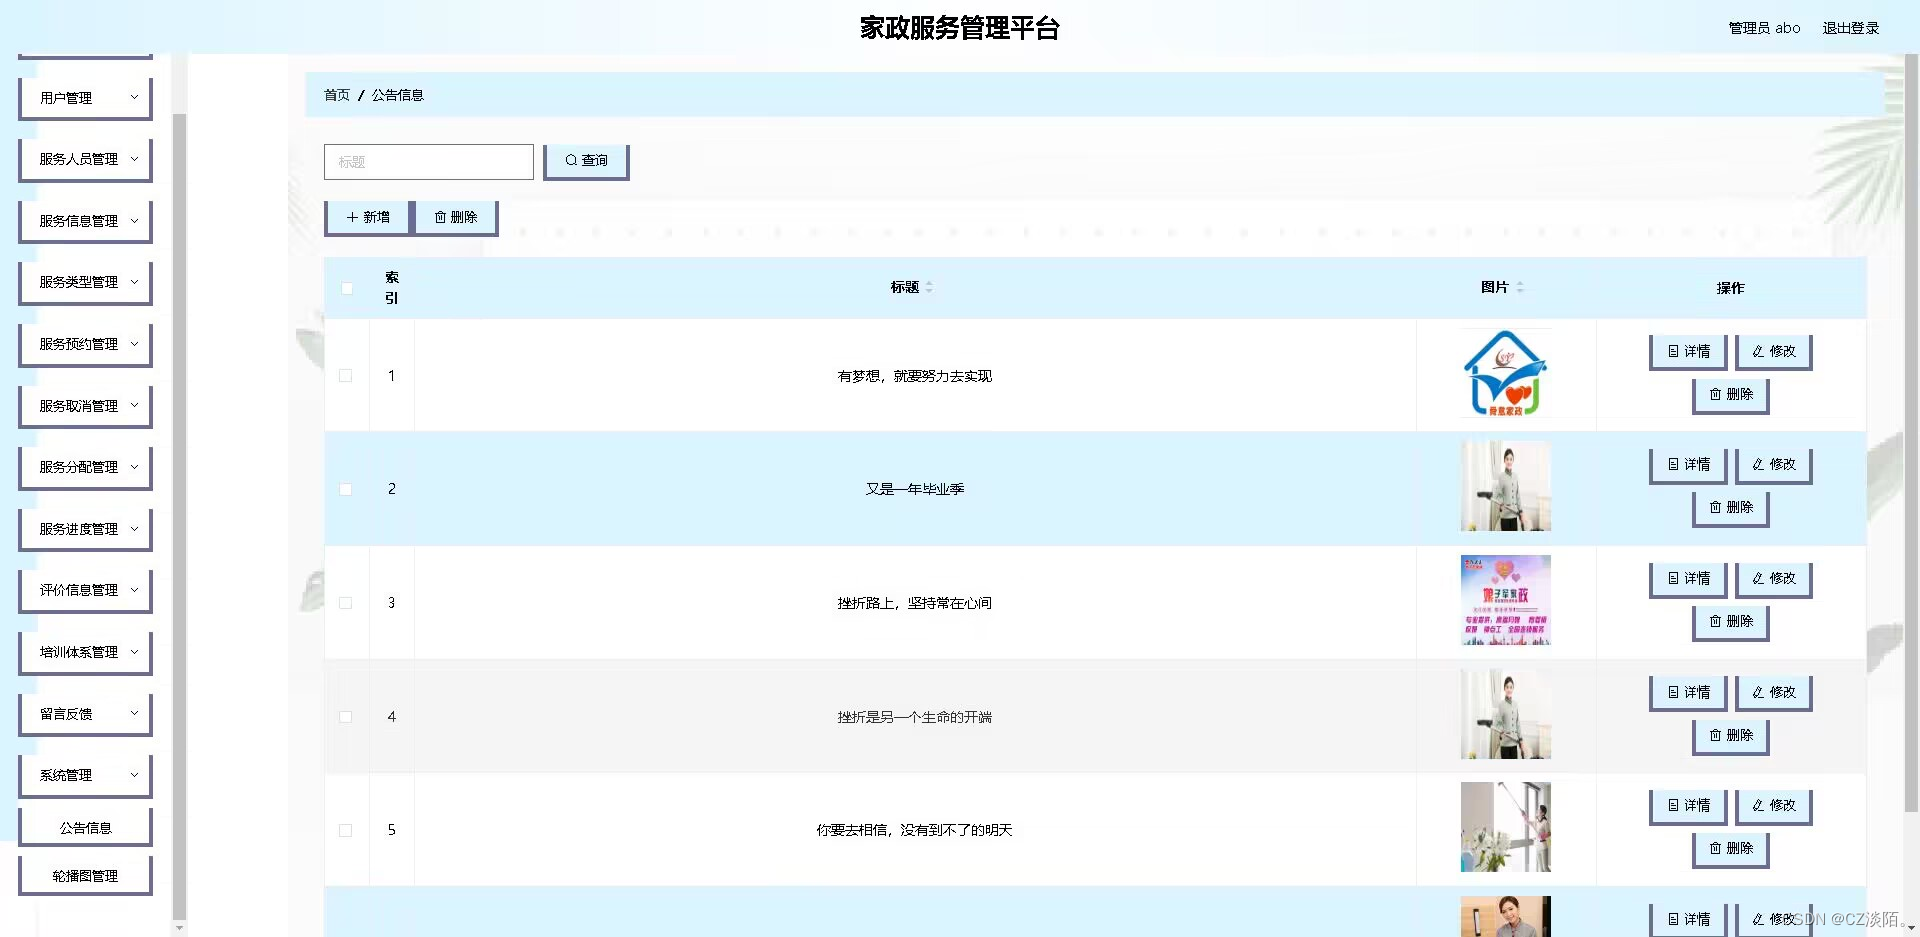Expand 服务人员管理 in sidebar

coord(85,159)
